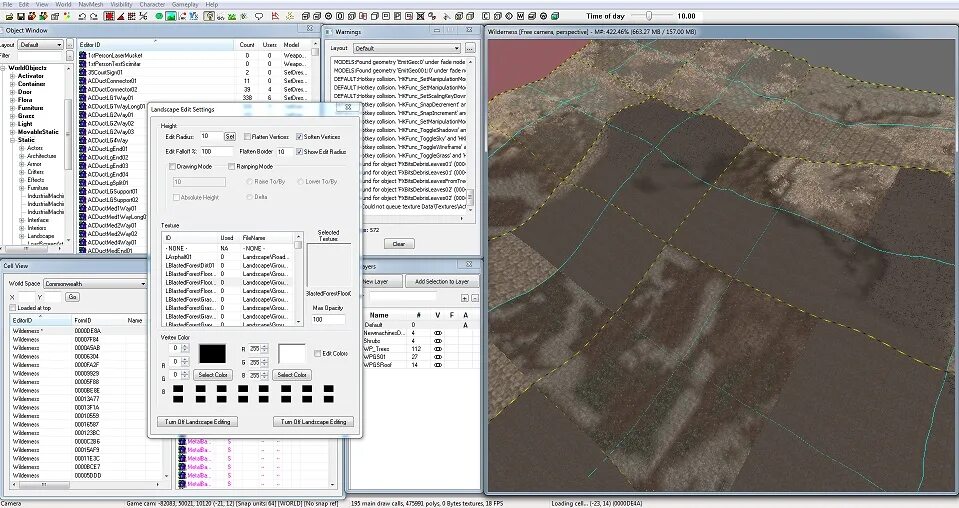
Task: Expand the Architecture tree node
Action: coord(21,156)
